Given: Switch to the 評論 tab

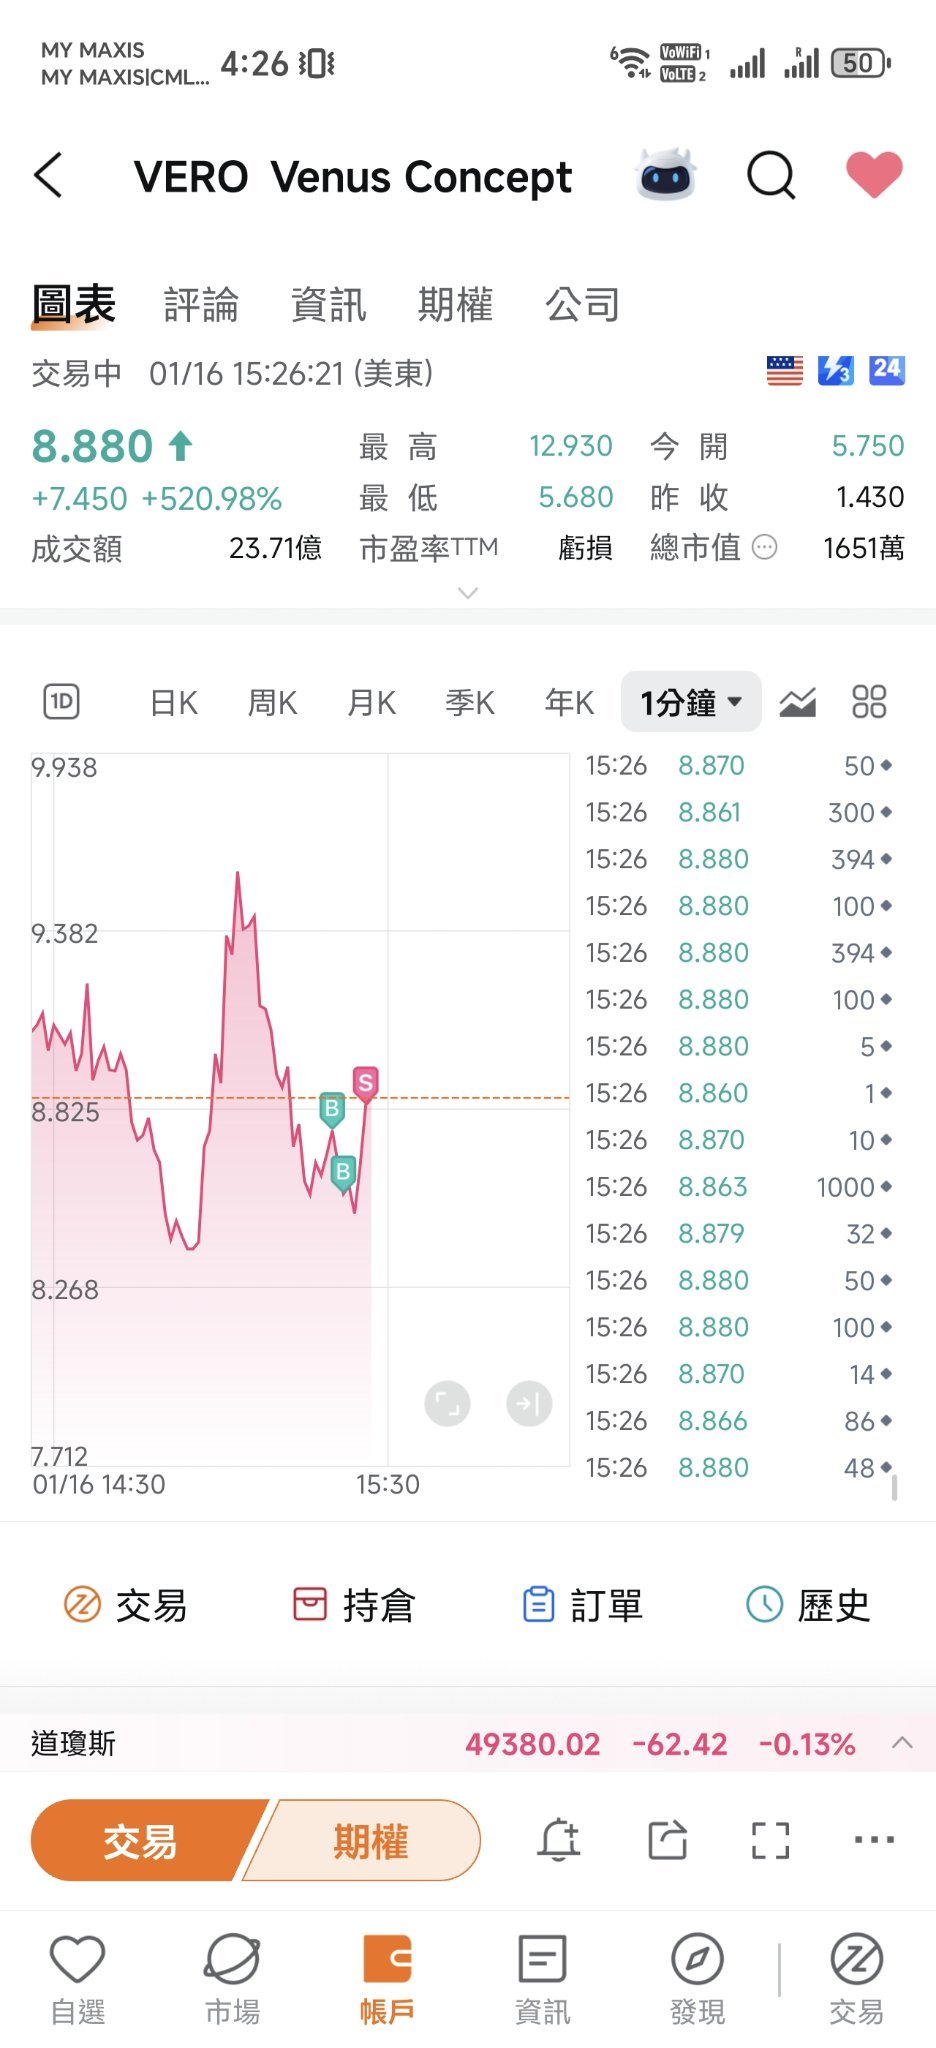Looking at the screenshot, I should pos(201,305).
